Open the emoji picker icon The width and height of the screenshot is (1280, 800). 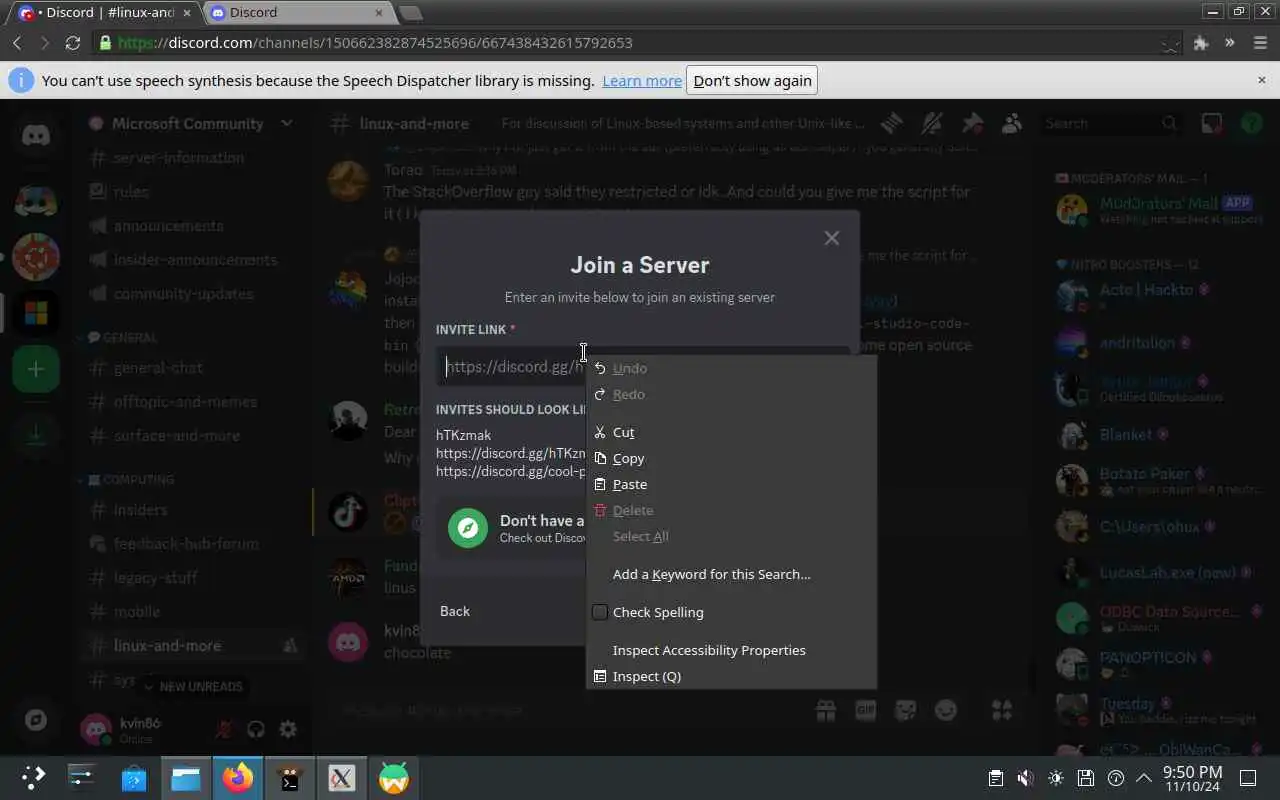coord(945,711)
